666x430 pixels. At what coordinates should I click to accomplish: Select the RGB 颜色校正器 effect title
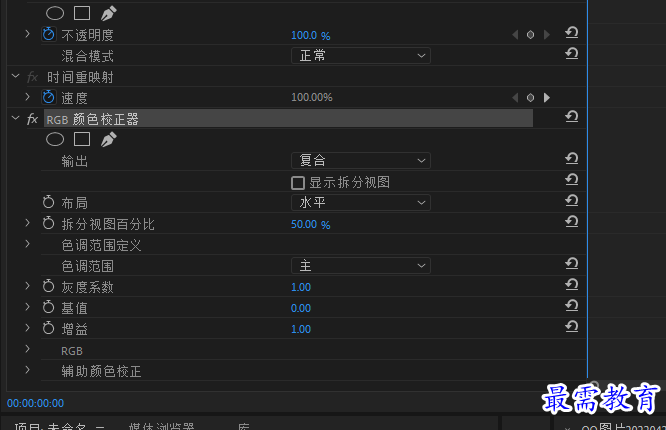click(93, 119)
